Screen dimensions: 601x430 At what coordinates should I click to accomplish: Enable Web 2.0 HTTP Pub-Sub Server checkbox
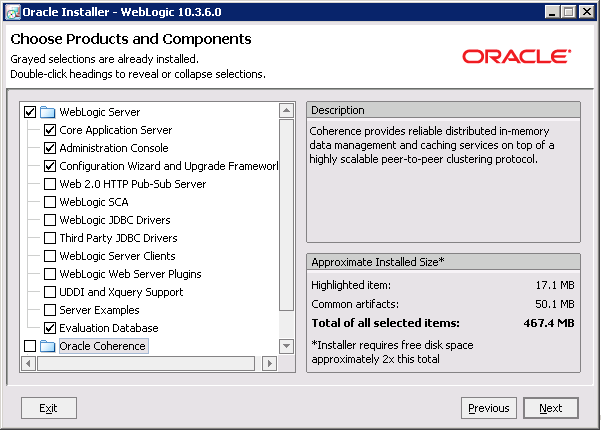click(x=50, y=184)
